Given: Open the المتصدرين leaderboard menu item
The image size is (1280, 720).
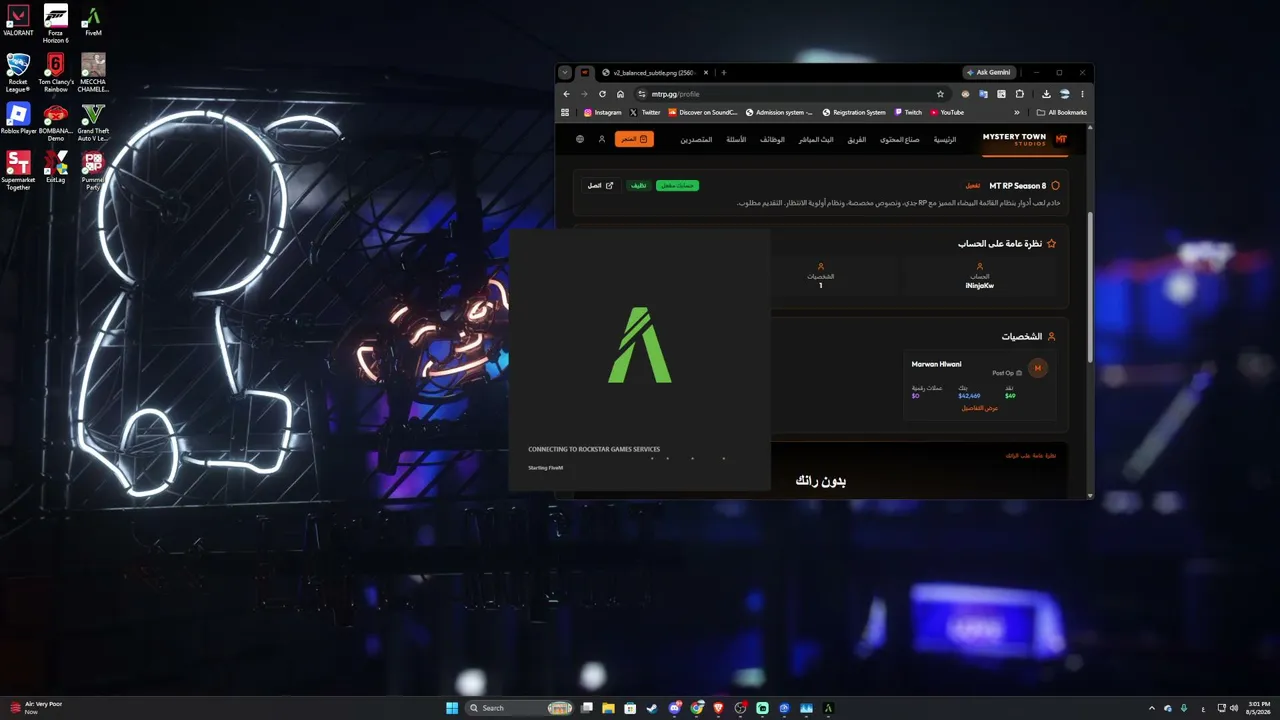Looking at the screenshot, I should (x=697, y=140).
